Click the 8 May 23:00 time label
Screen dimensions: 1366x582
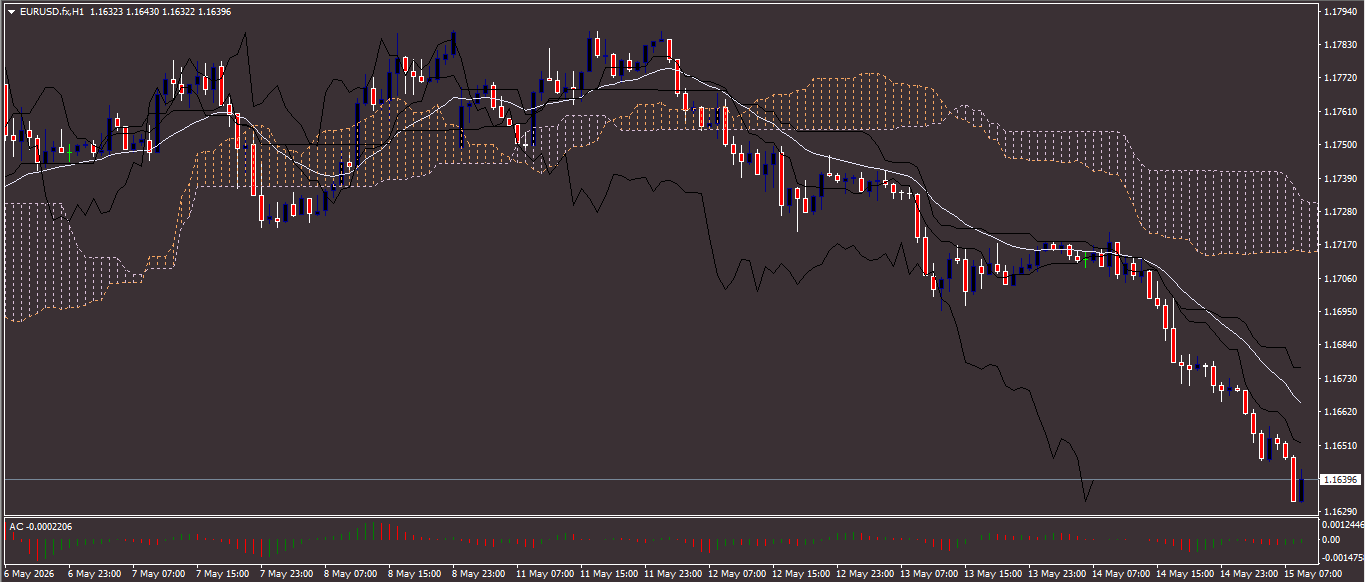(479, 575)
